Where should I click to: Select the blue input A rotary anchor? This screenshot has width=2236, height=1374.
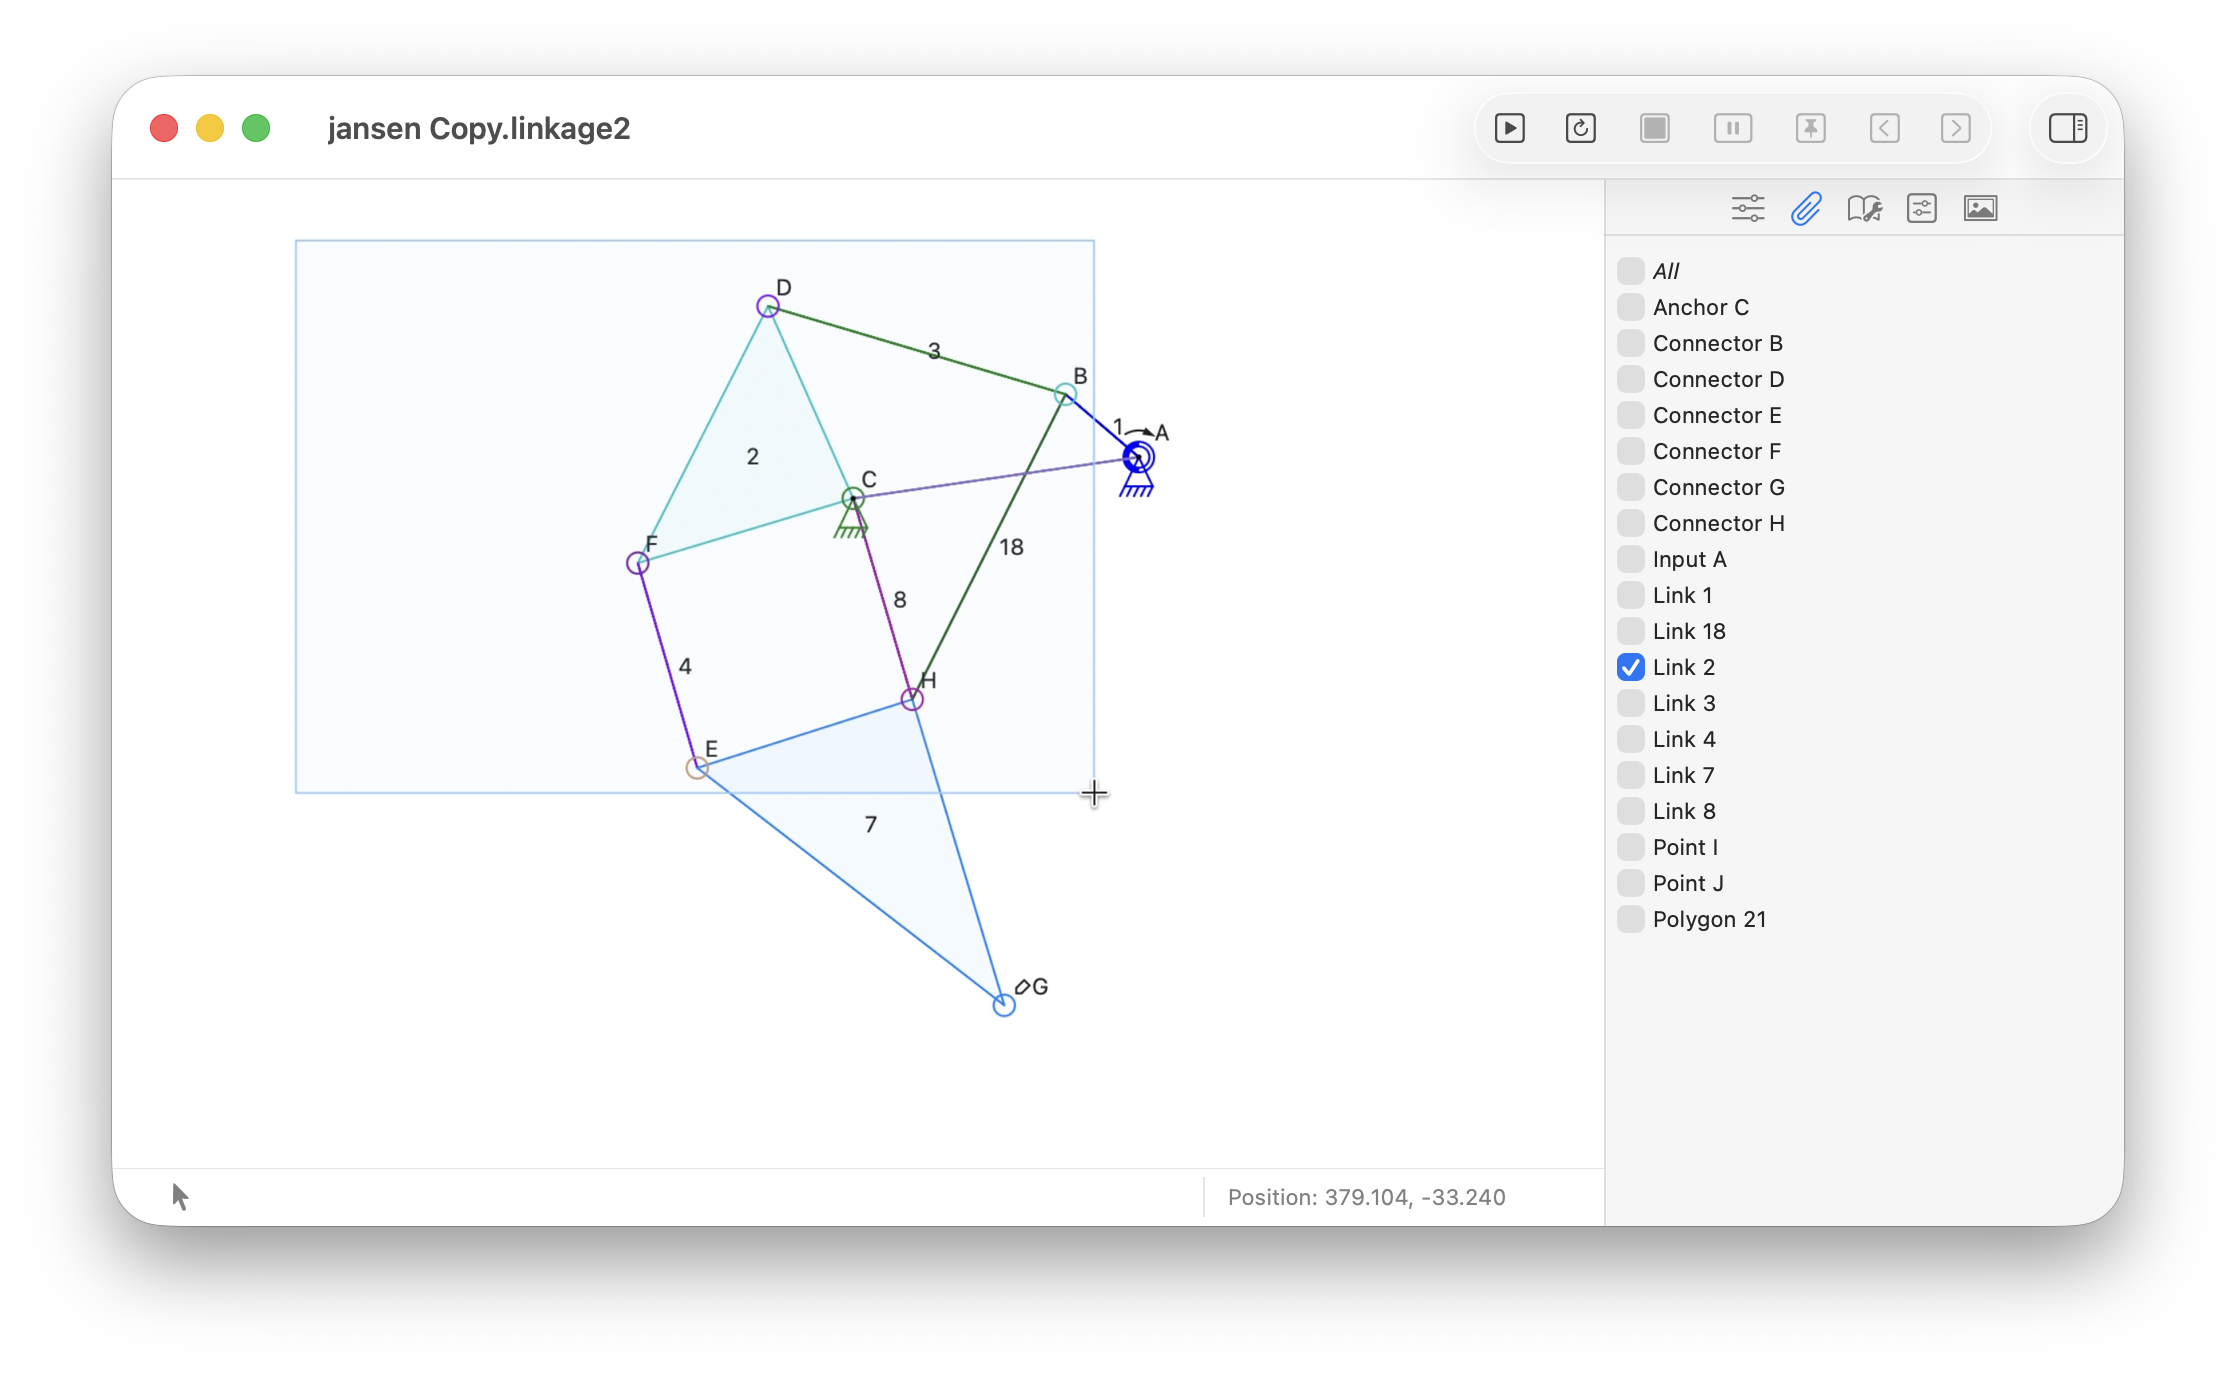pyautogui.click(x=1138, y=458)
